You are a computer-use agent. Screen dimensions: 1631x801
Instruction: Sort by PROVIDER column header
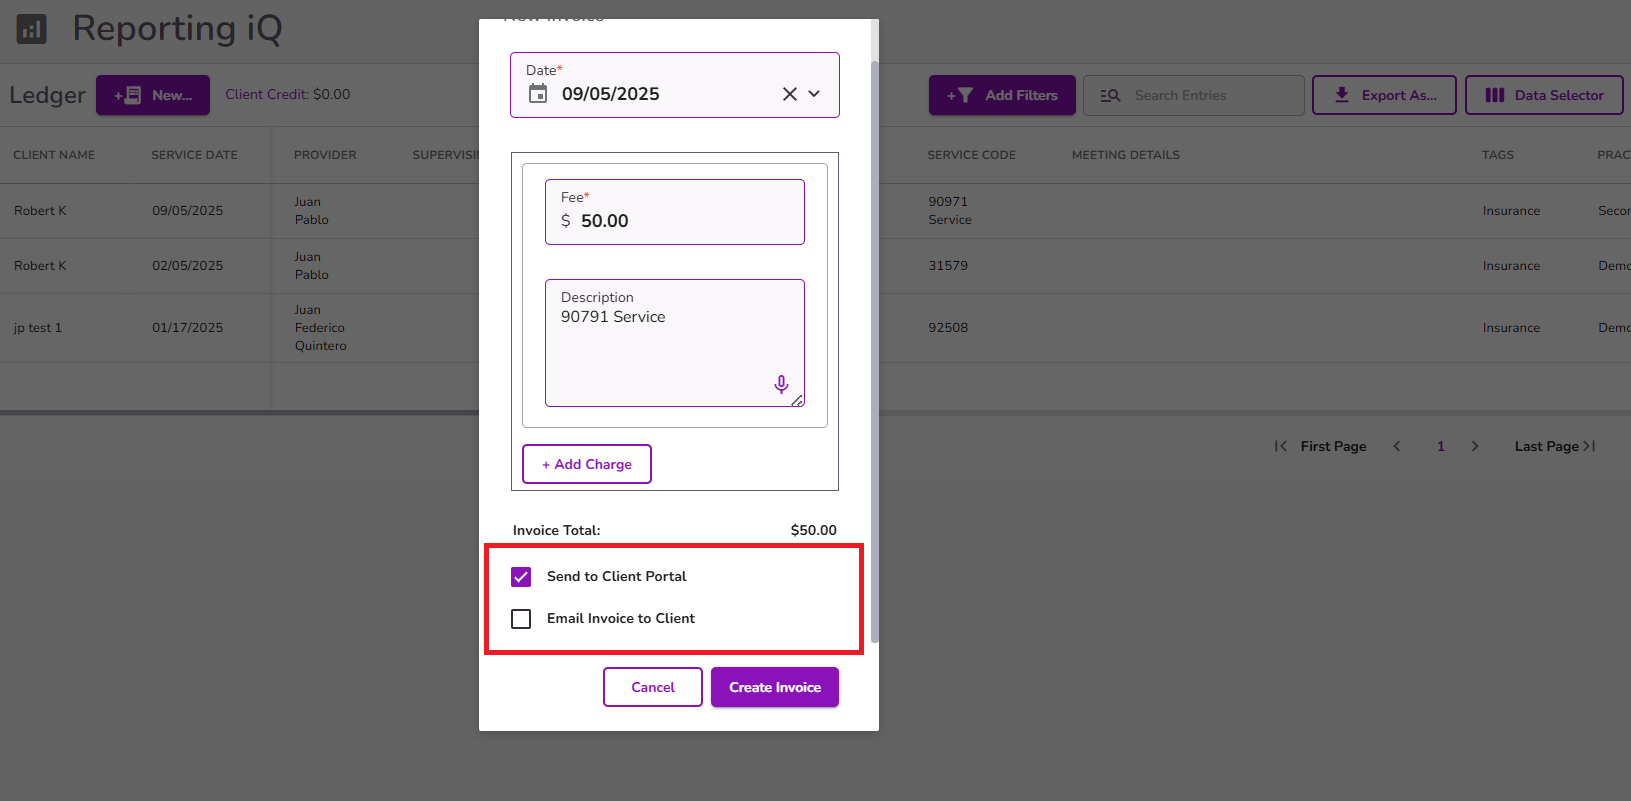[x=325, y=155]
